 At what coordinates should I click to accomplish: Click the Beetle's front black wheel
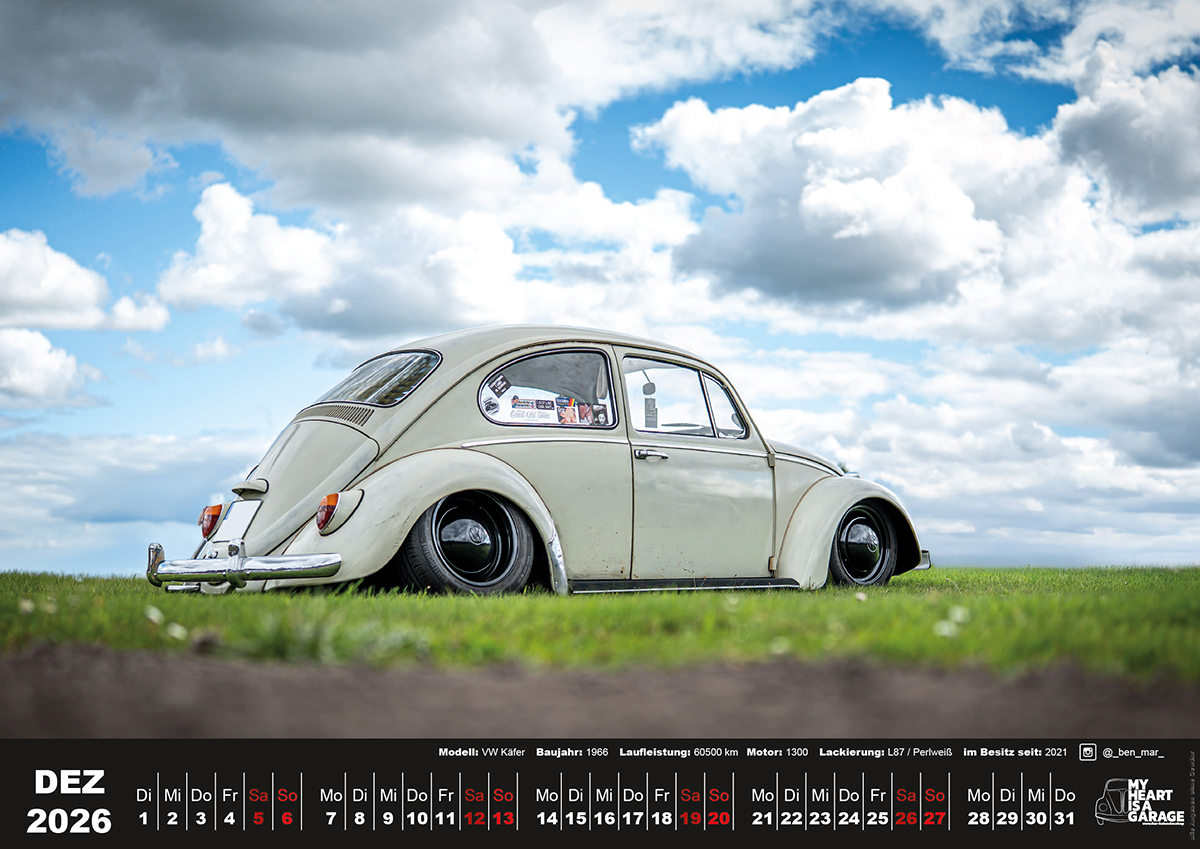pos(863,544)
